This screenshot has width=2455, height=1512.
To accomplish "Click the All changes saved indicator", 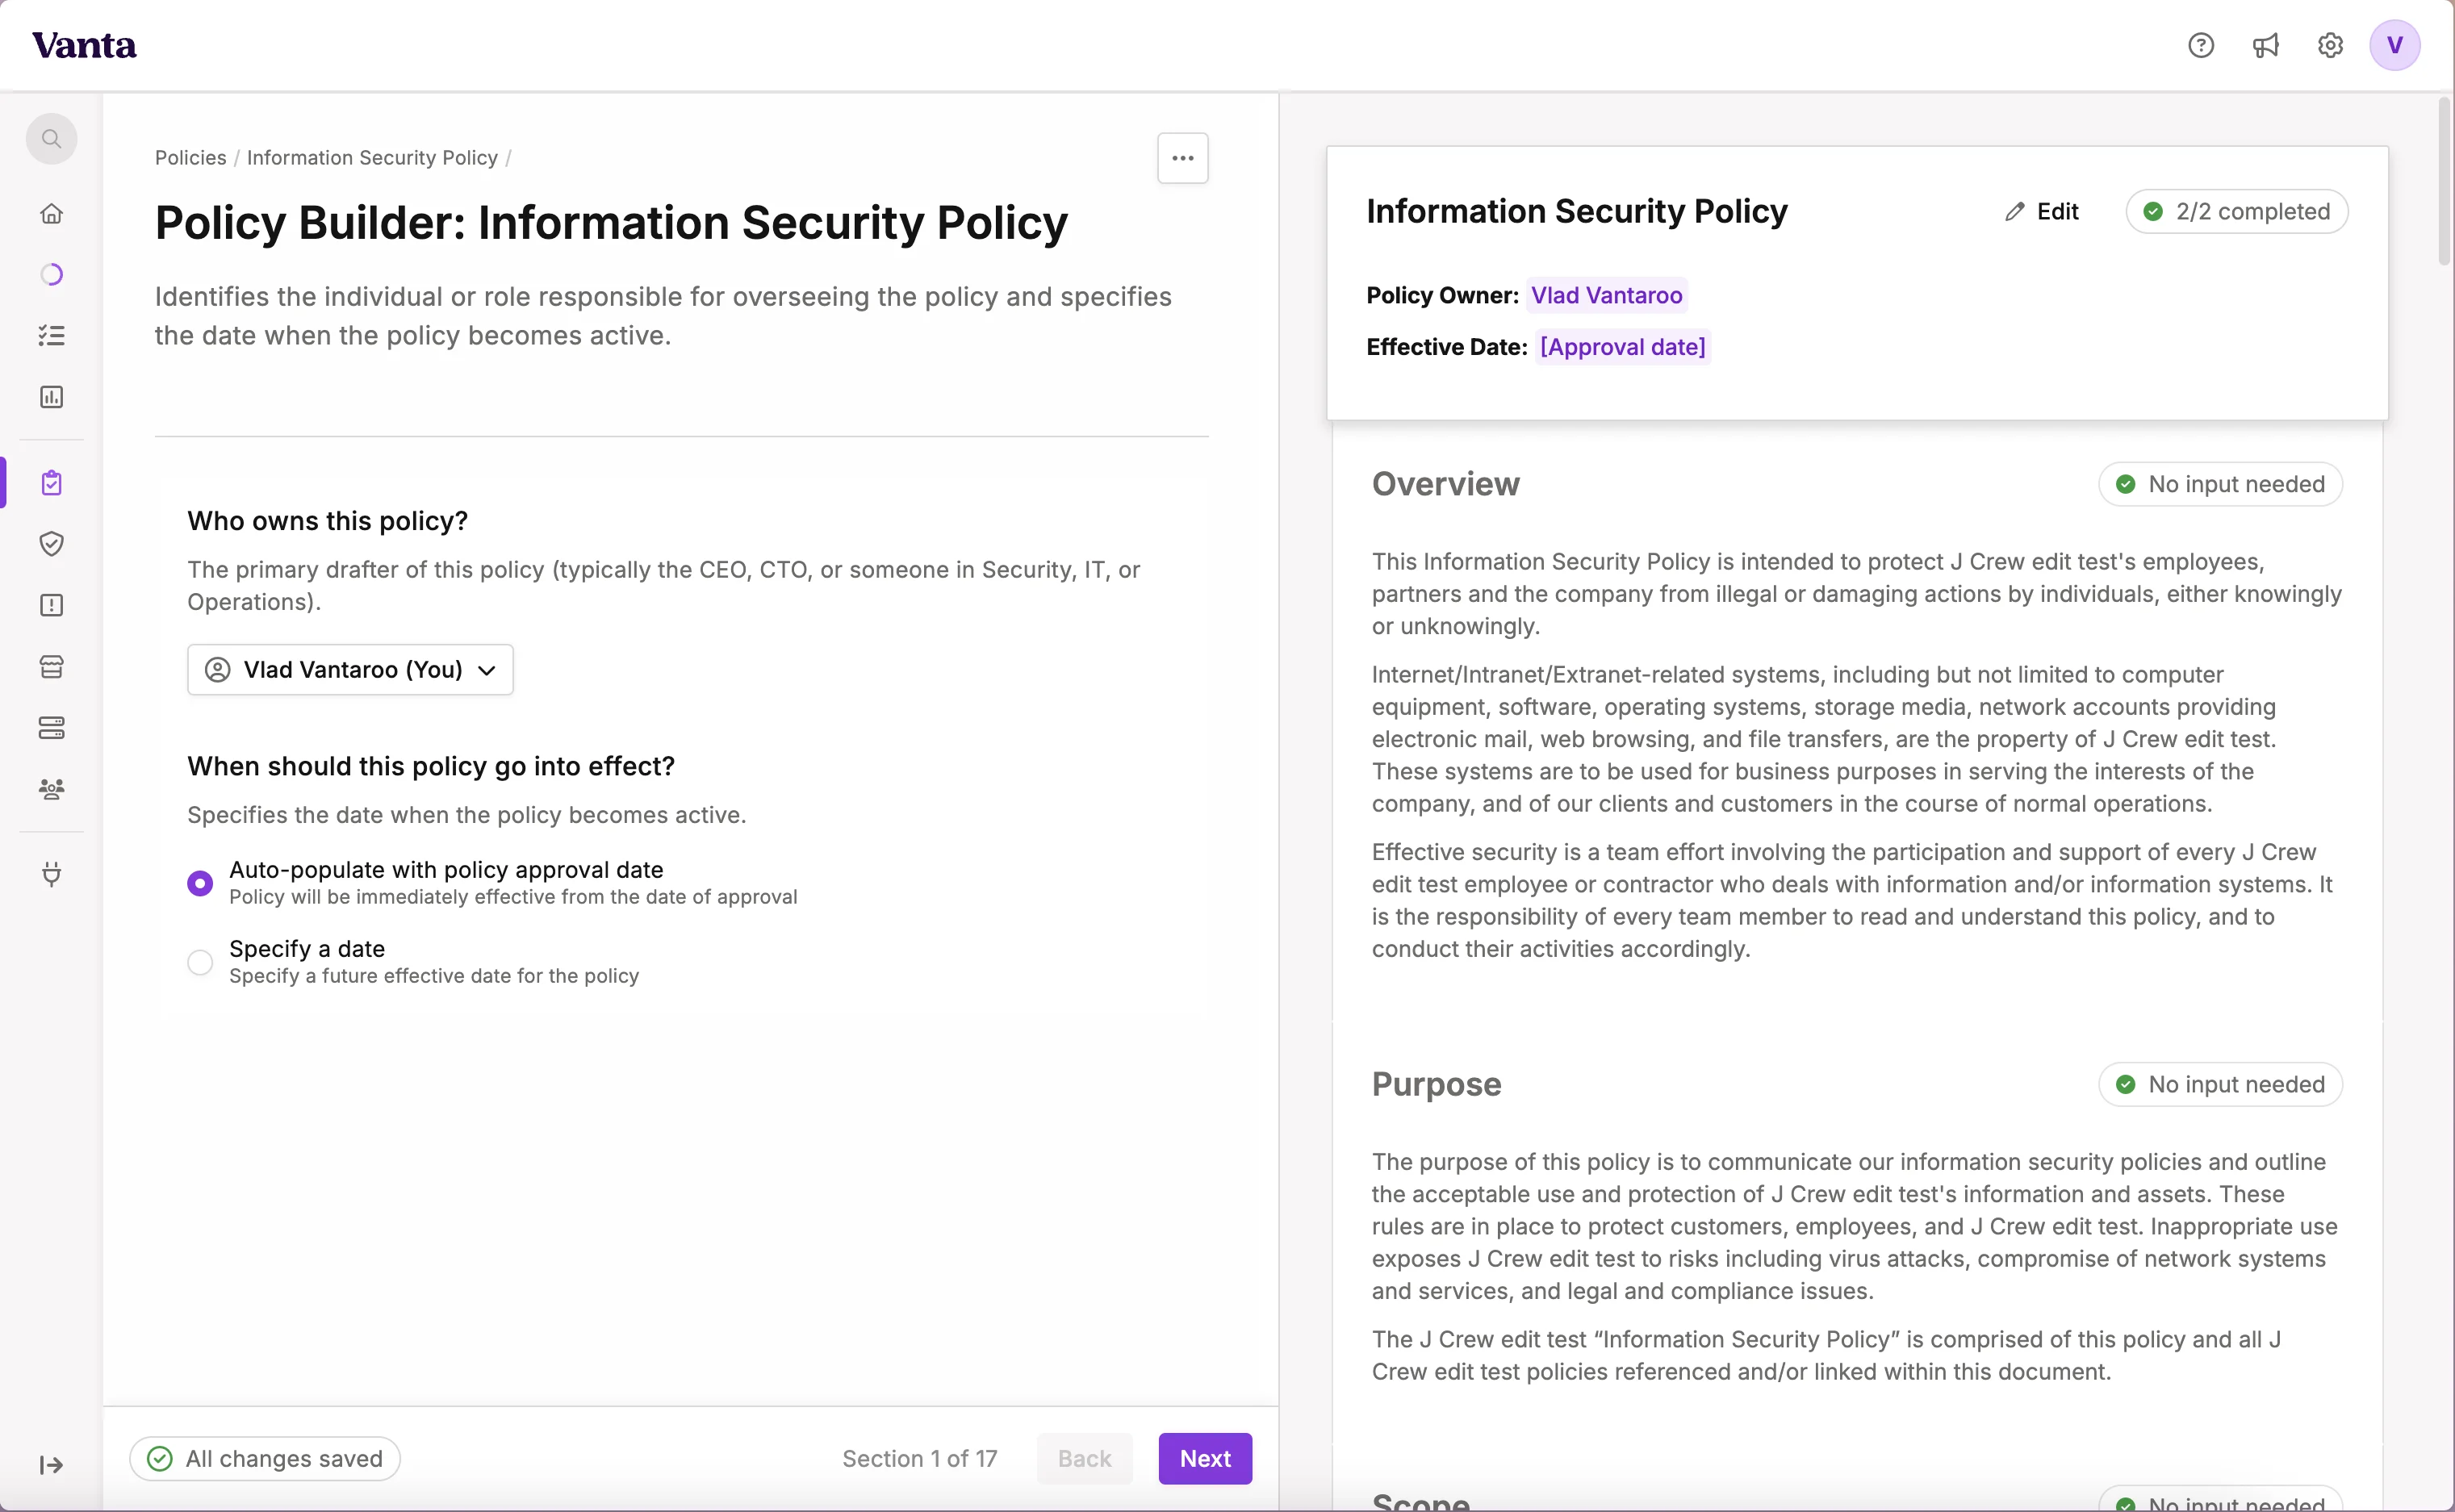I will tap(265, 1459).
